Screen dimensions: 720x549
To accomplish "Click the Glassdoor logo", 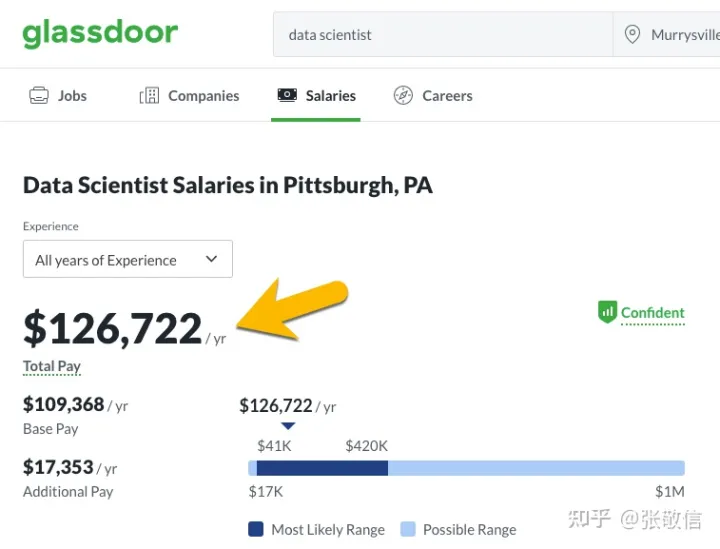I will pos(100,33).
